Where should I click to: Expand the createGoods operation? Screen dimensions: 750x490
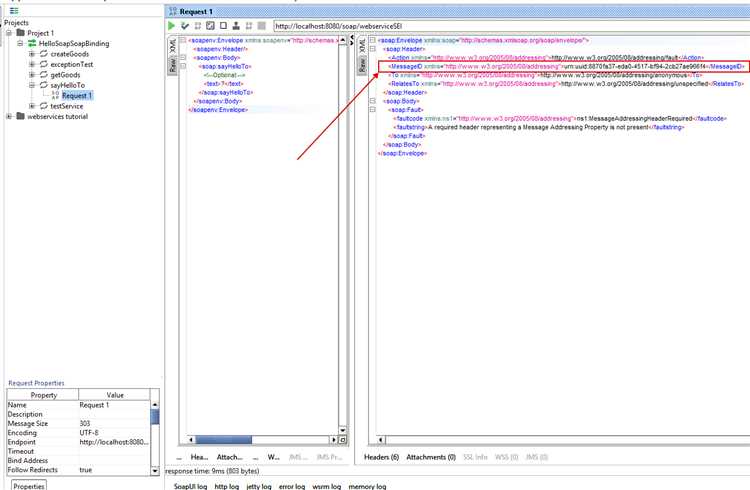point(32,54)
